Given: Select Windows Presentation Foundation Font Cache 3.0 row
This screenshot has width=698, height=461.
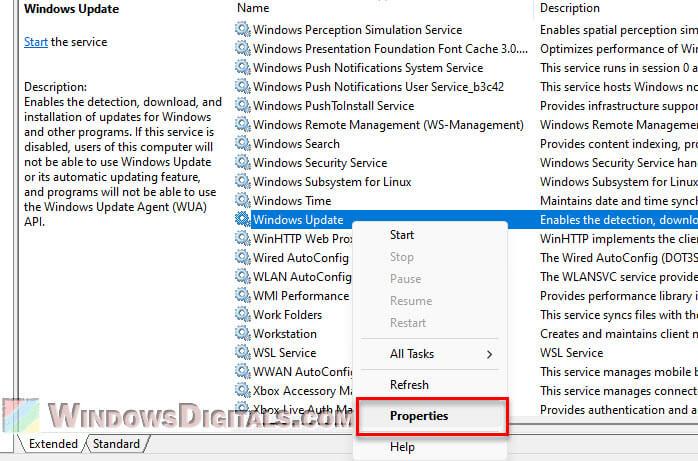Looking at the screenshot, I should [390, 49].
